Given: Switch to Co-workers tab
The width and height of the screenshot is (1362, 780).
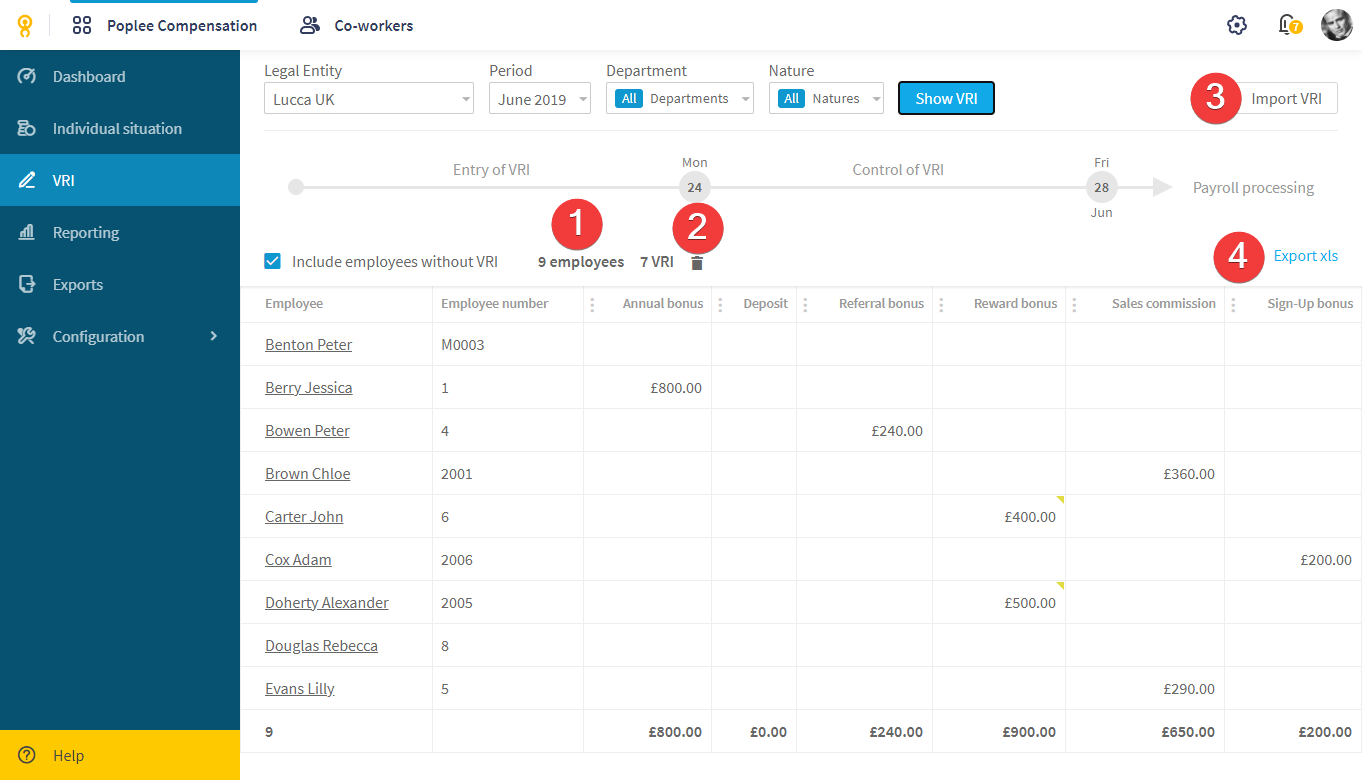Looking at the screenshot, I should (357, 26).
